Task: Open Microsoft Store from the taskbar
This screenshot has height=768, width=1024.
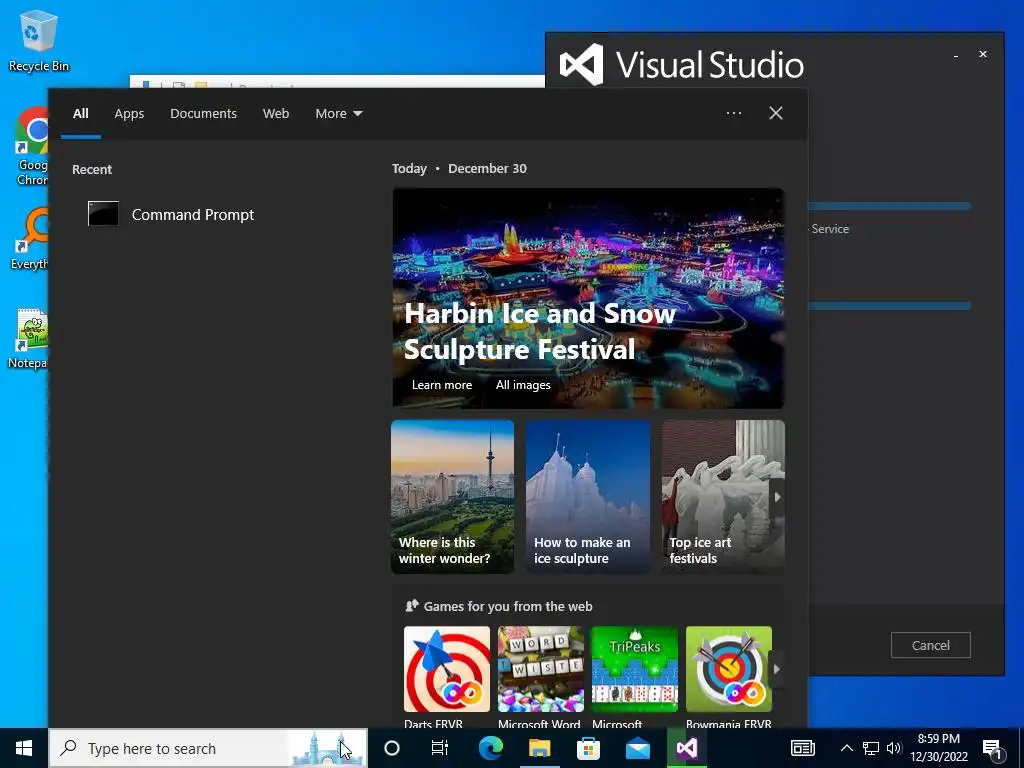Action: (588, 748)
